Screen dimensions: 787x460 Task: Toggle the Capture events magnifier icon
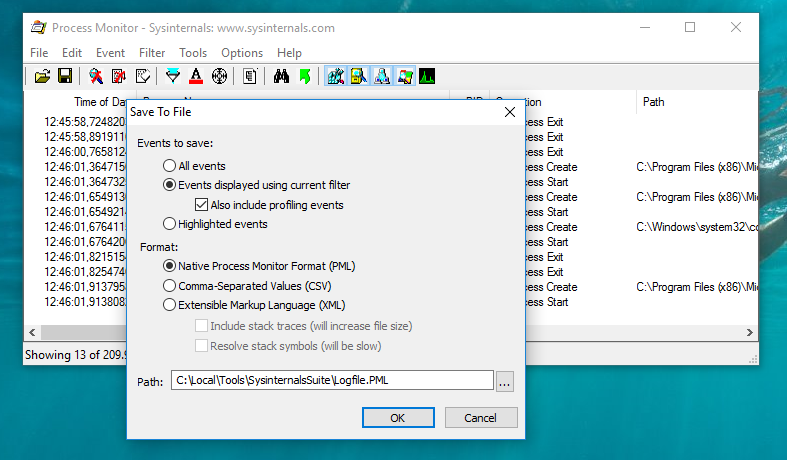96,76
